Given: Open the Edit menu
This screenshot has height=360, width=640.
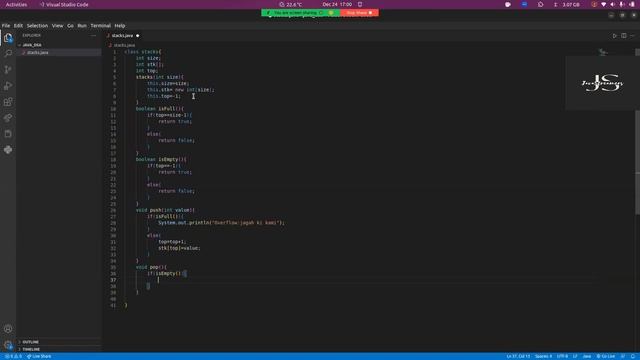Looking at the screenshot, I should 18,26.
